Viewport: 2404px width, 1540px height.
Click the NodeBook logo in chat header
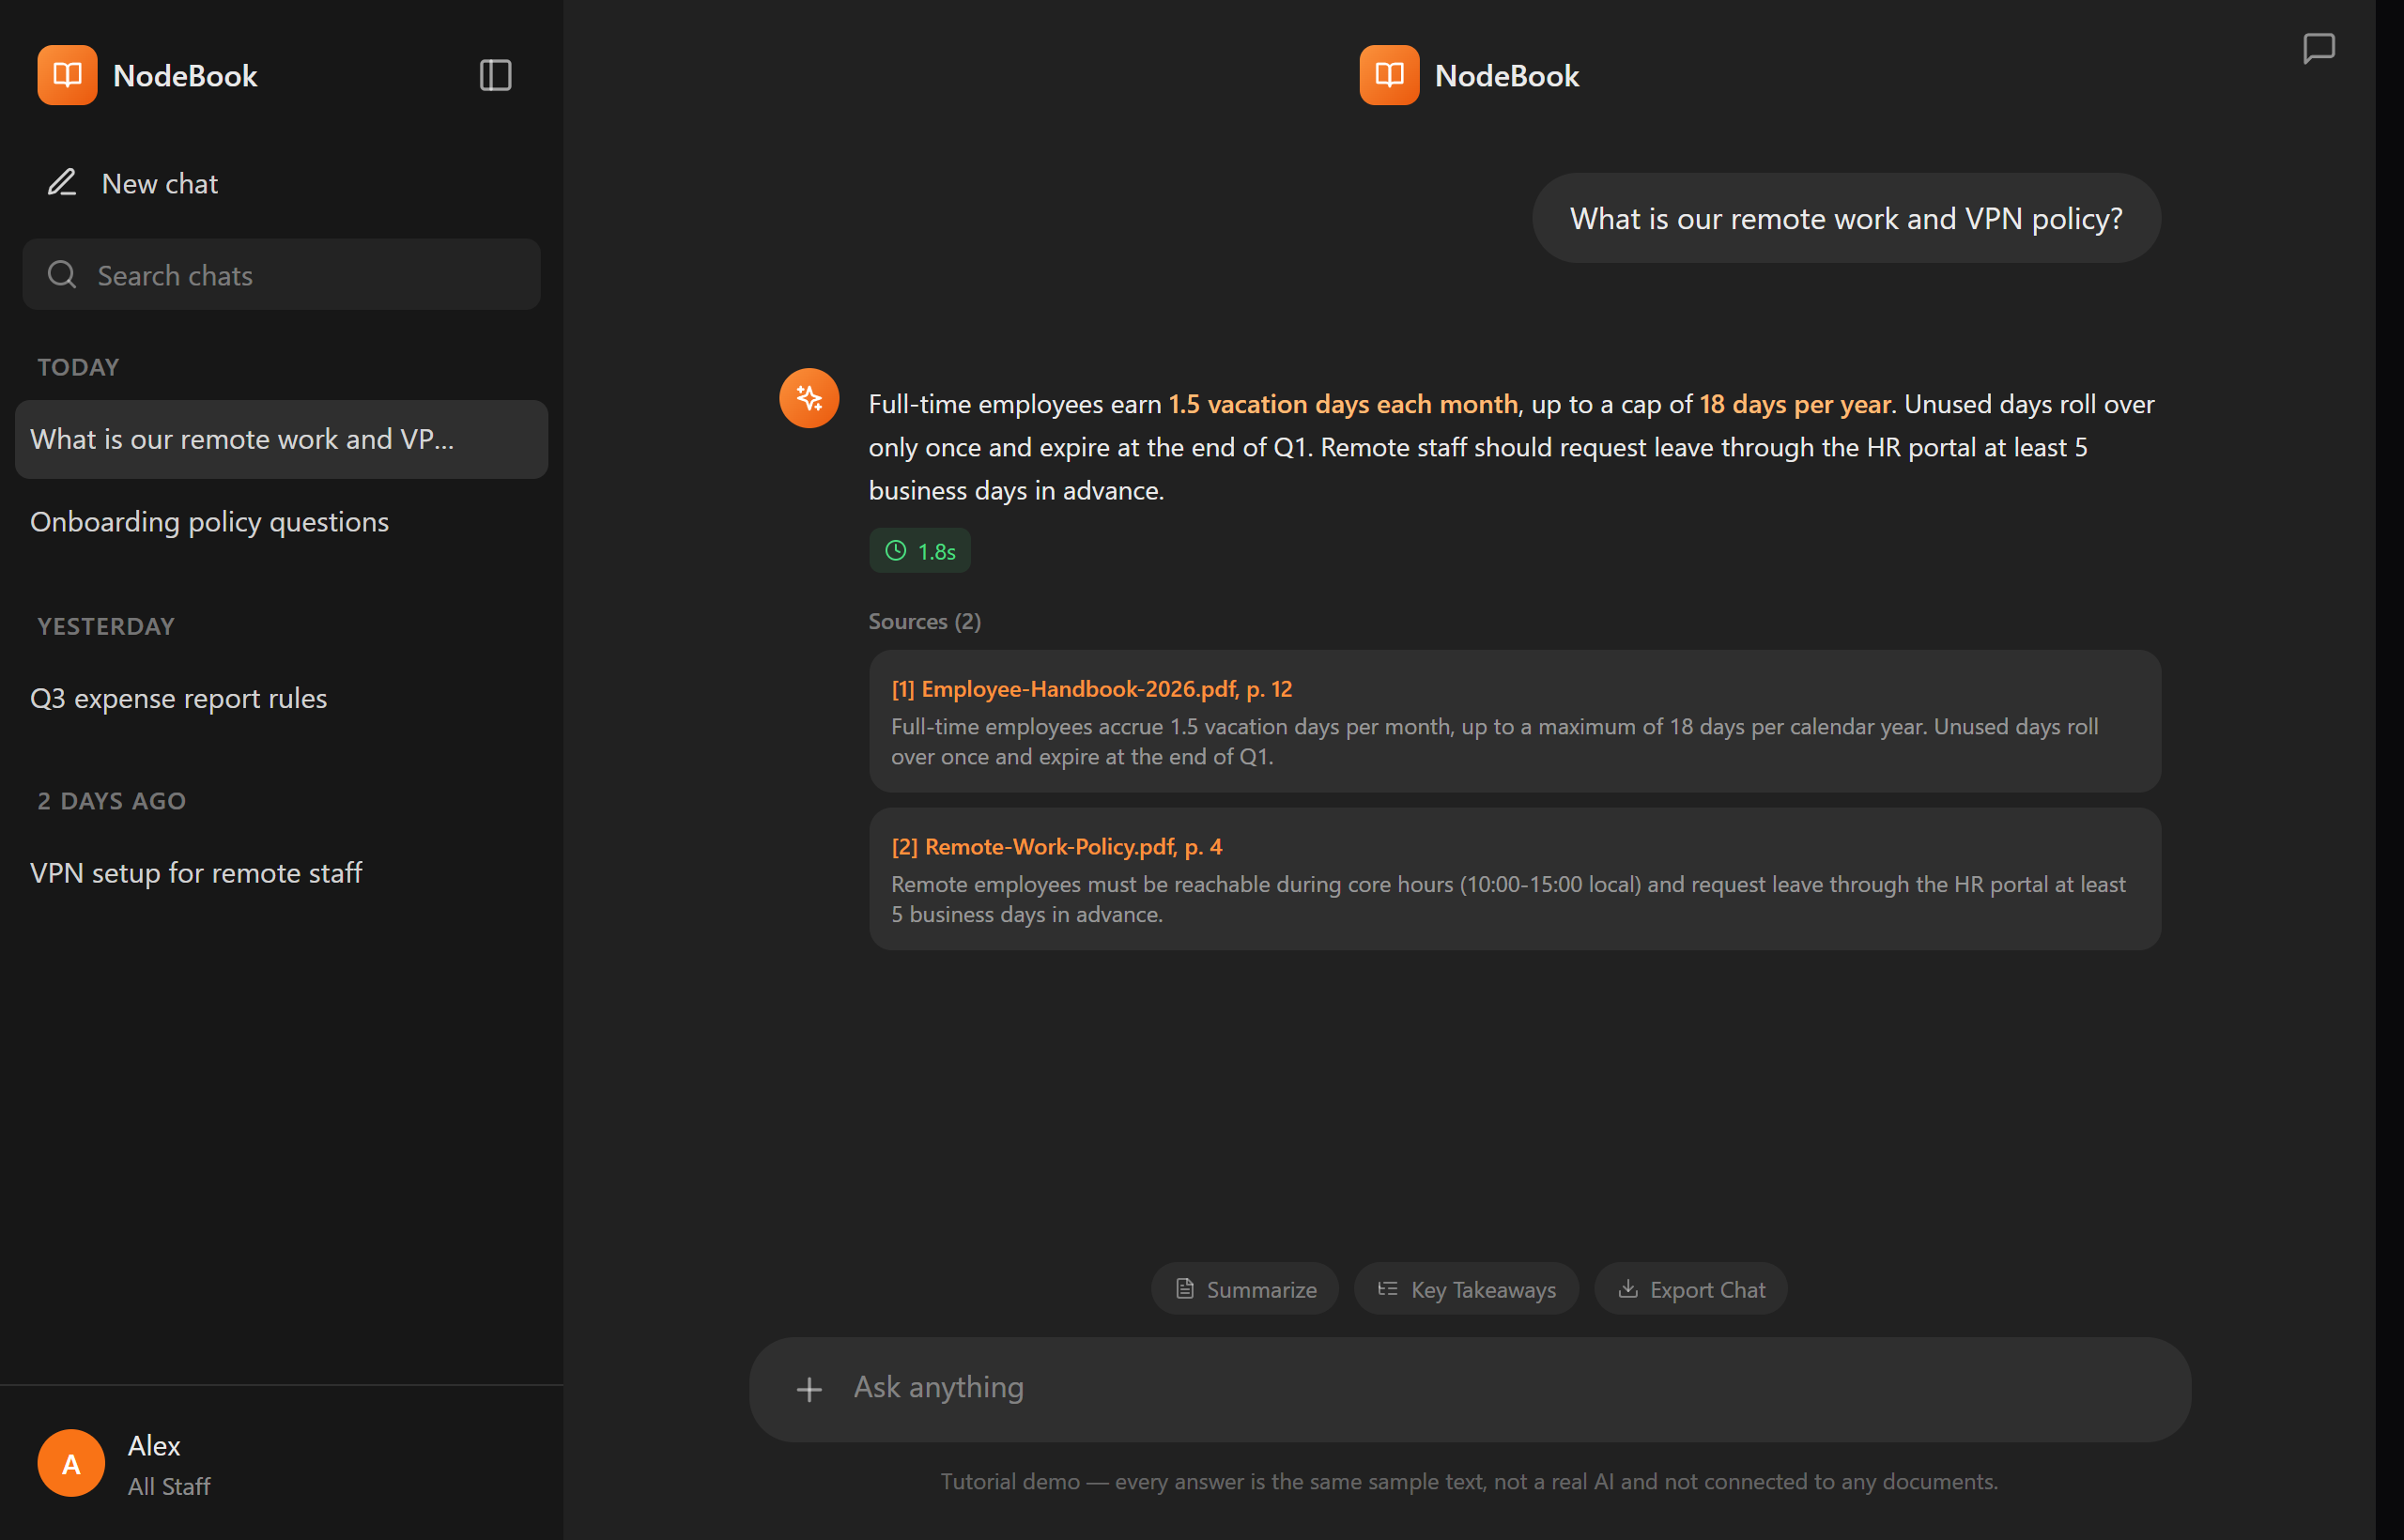[x=1389, y=75]
